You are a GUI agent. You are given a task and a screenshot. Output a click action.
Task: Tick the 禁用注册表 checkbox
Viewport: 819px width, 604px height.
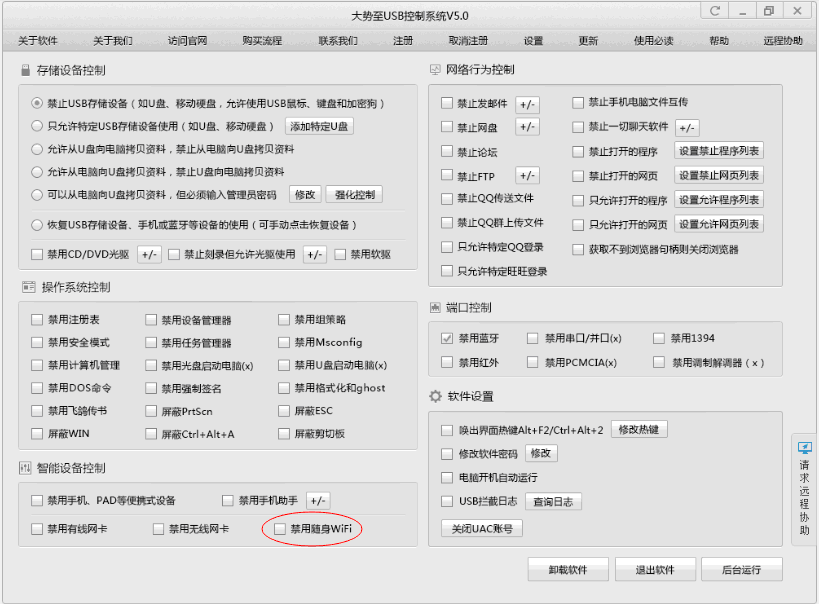click(x=37, y=320)
